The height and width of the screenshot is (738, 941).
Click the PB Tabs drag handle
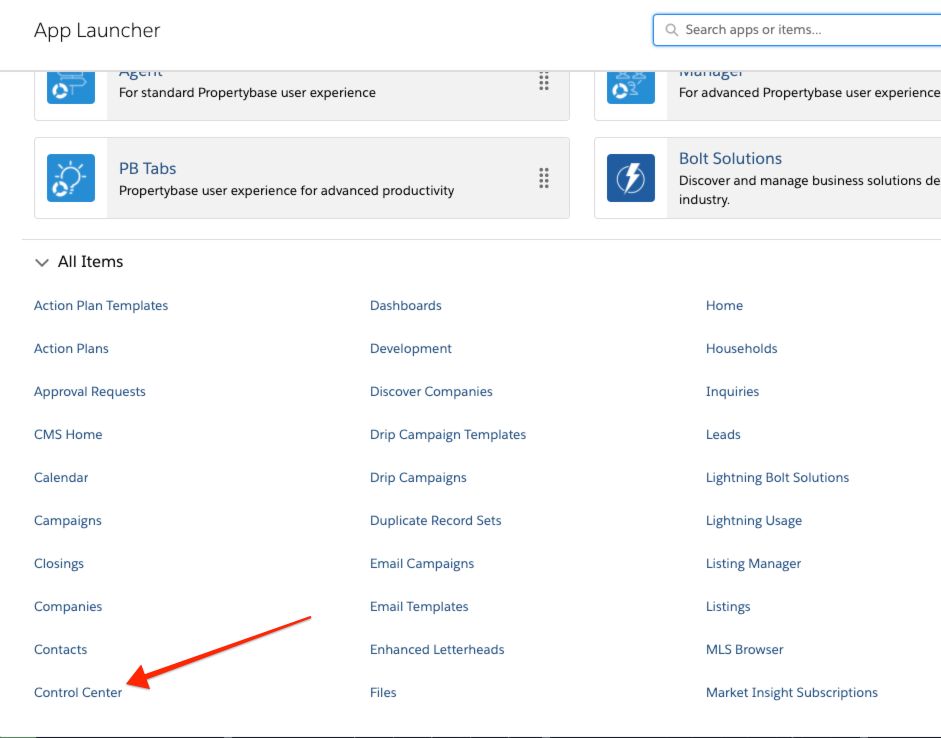(544, 178)
